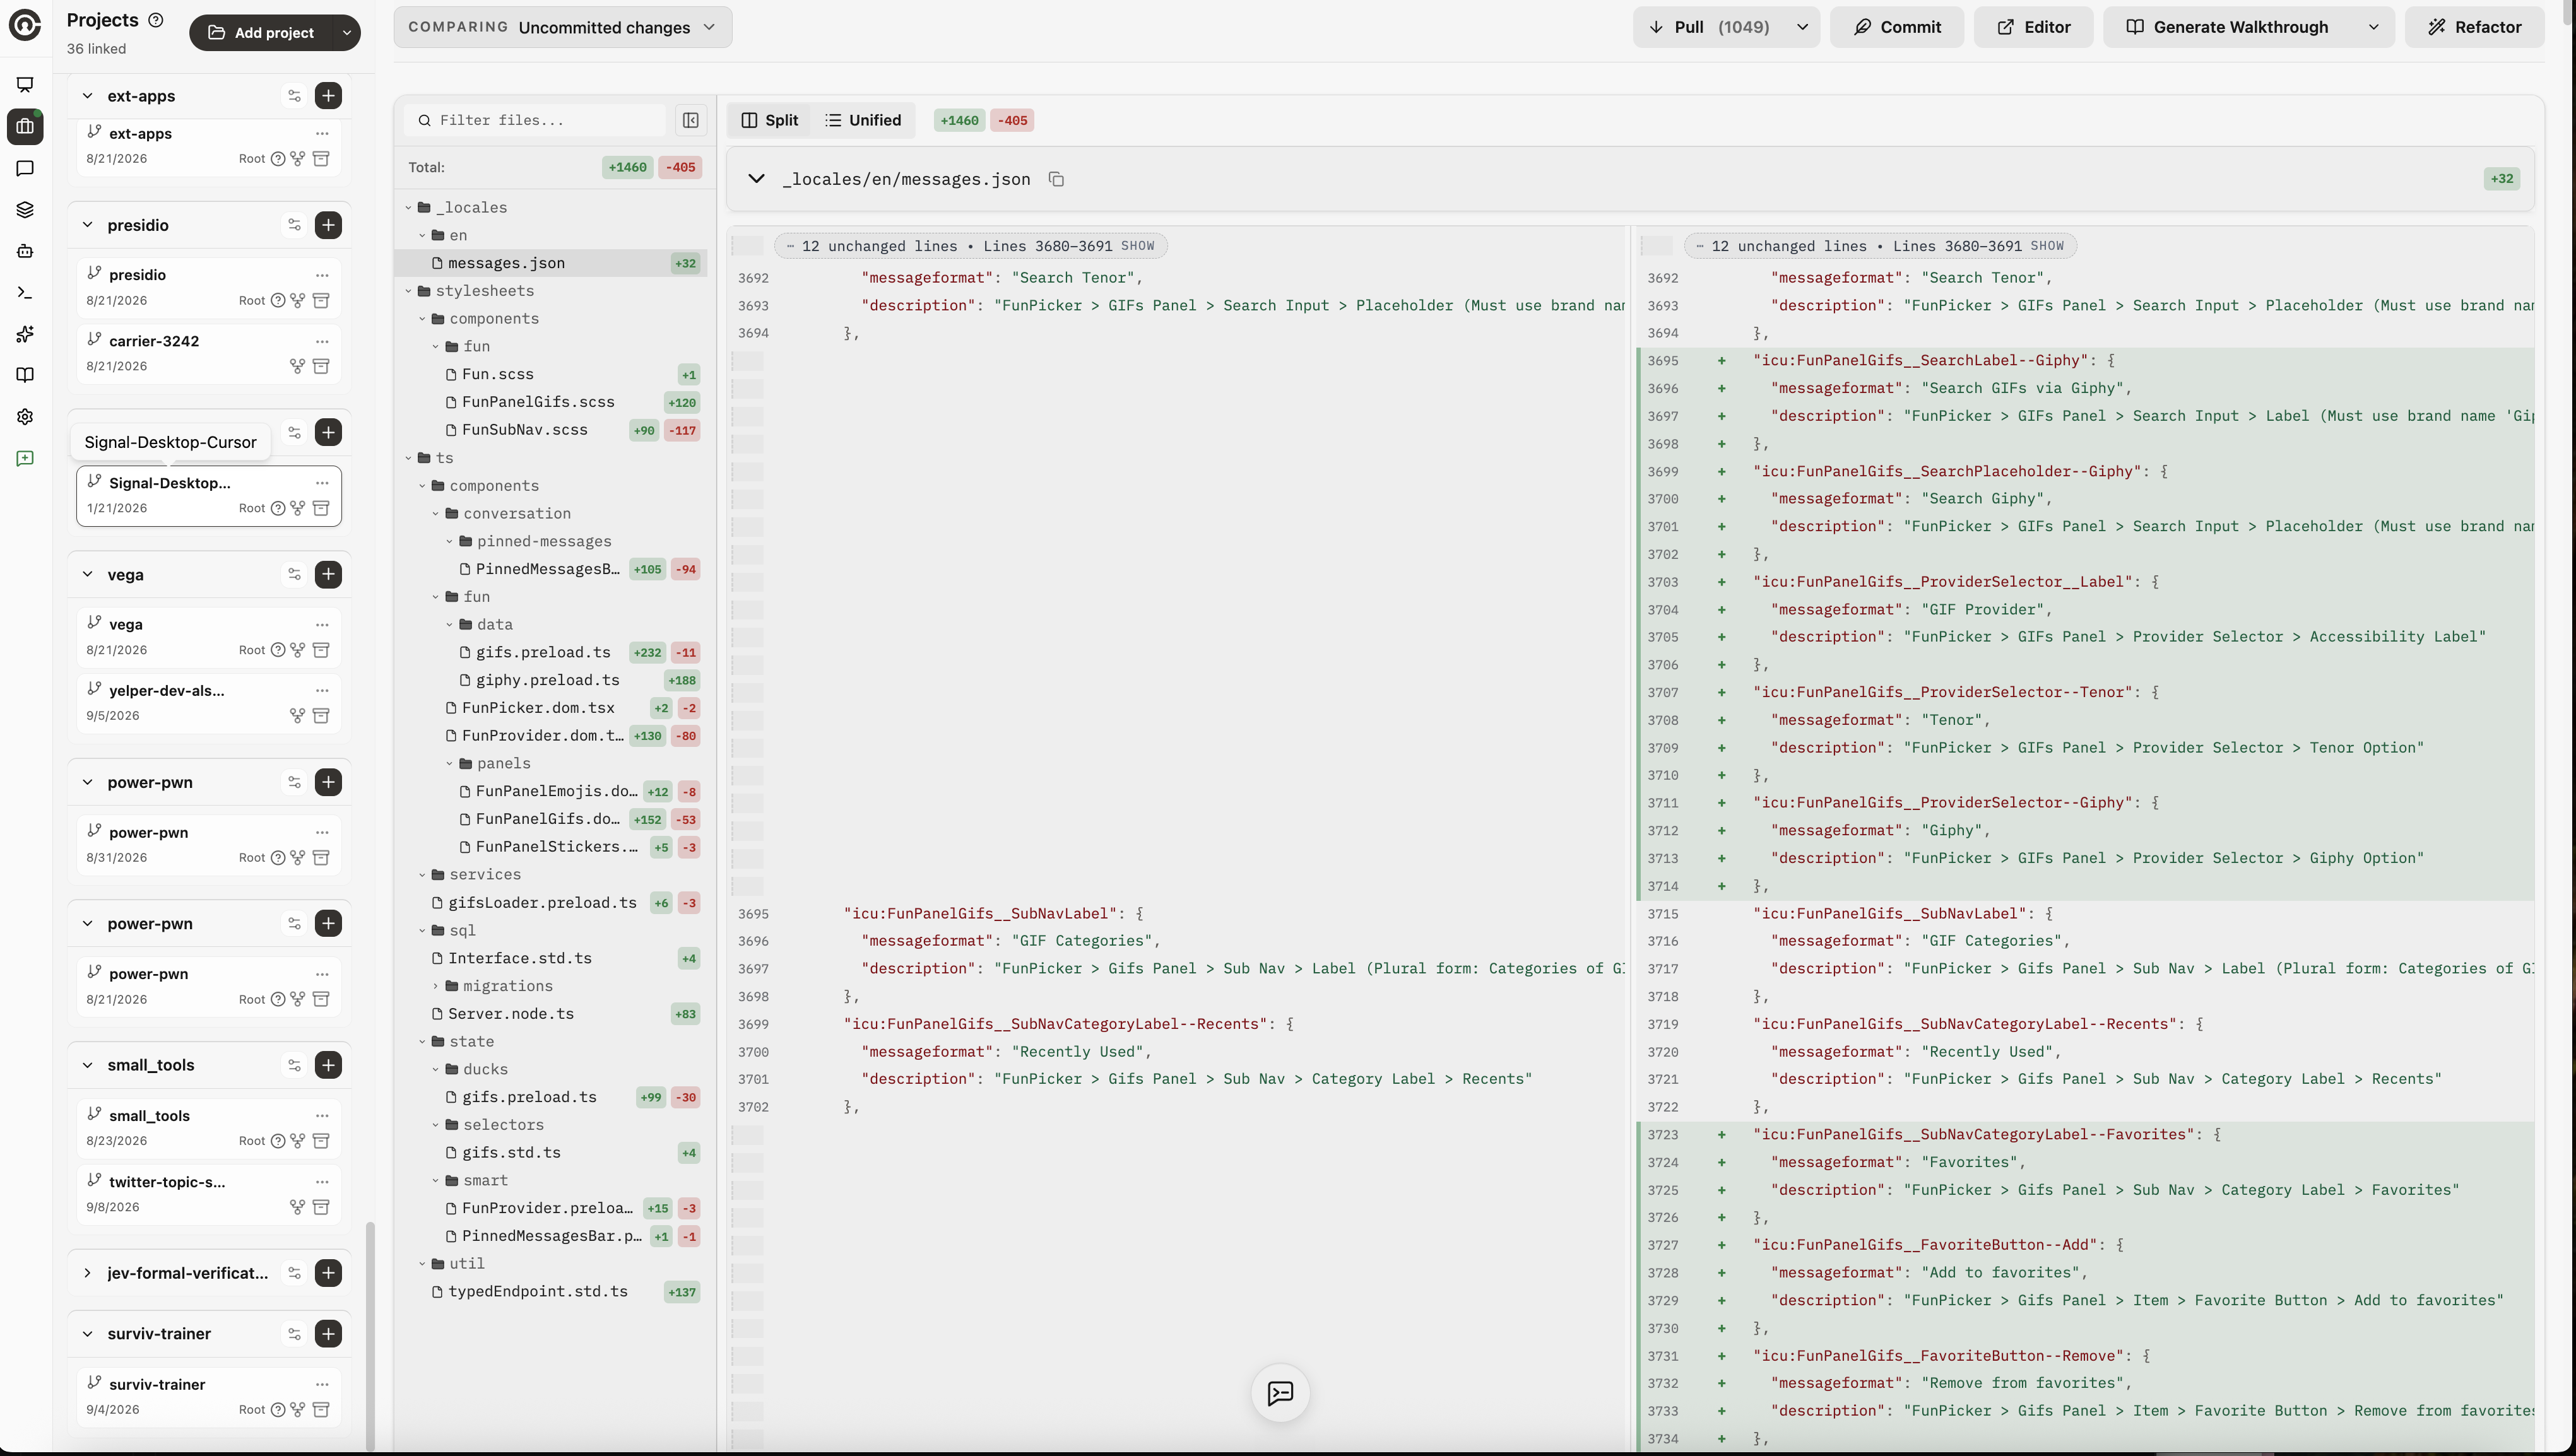Open the Comparing Uncommitted changes dropdown

coord(563,27)
